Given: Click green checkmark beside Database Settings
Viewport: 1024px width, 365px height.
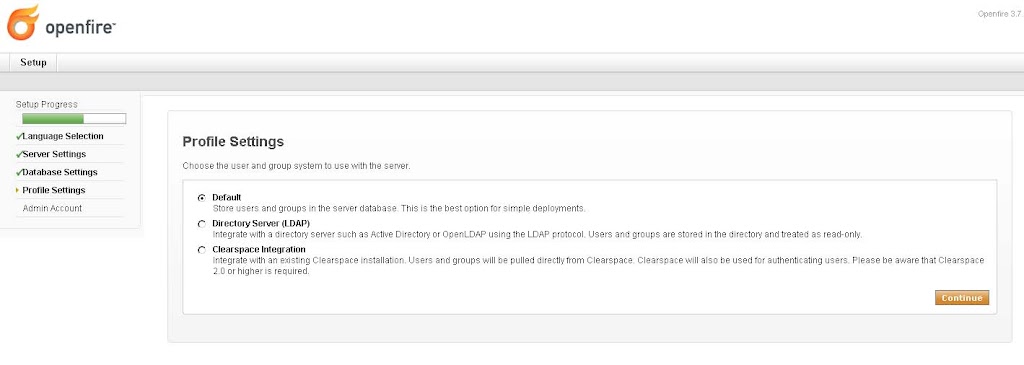Looking at the screenshot, I should [19, 173].
